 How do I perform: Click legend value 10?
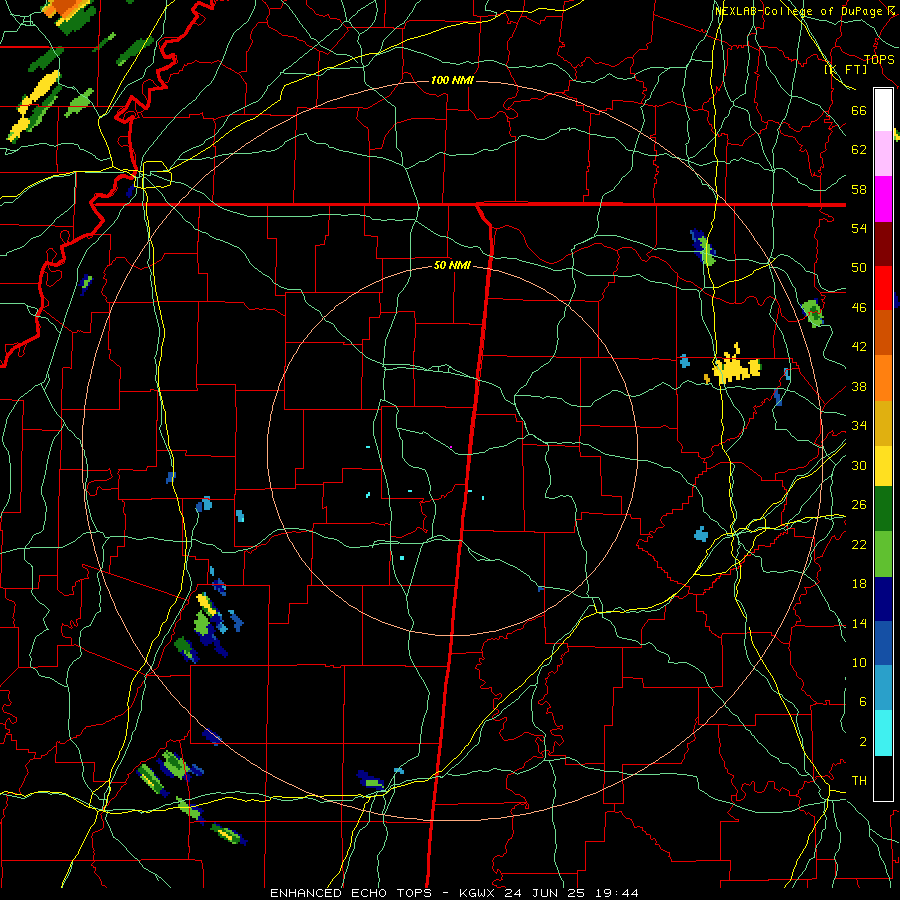tap(859, 662)
